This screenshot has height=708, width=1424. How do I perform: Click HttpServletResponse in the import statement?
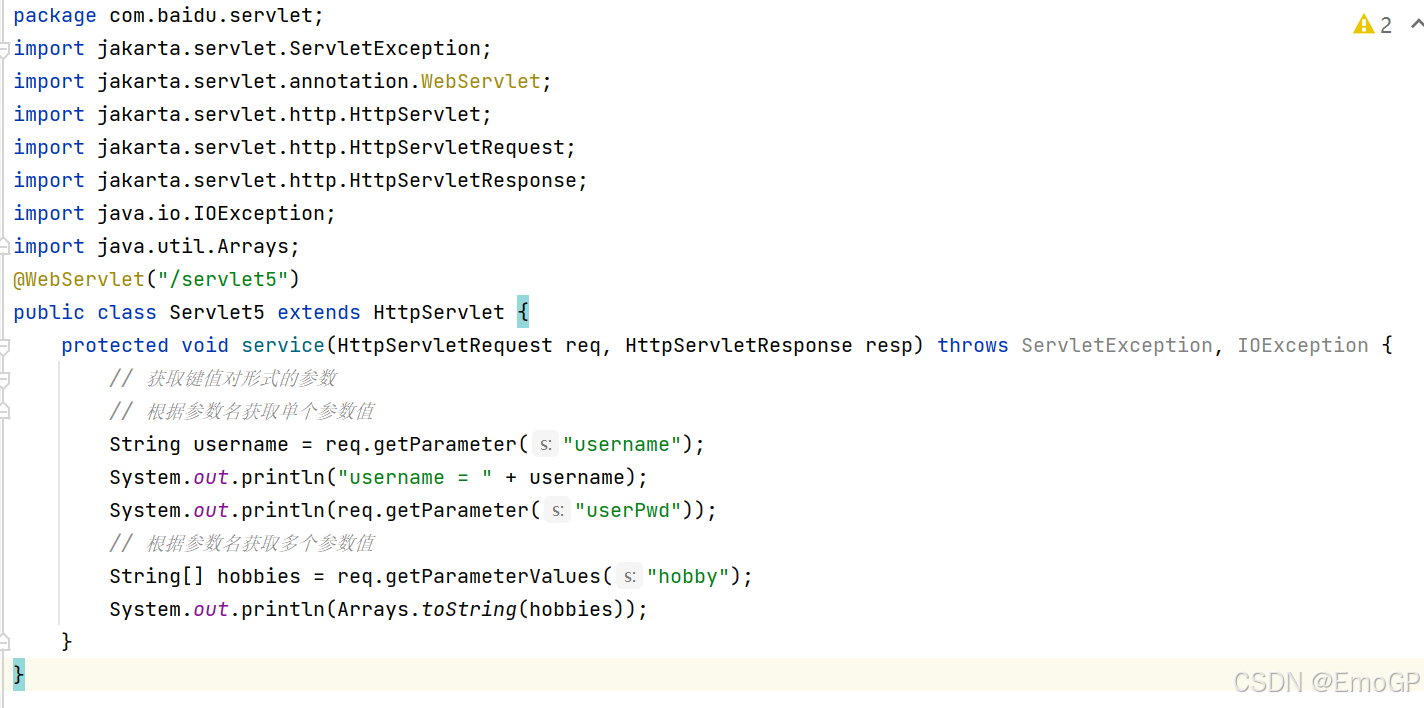[463, 180]
